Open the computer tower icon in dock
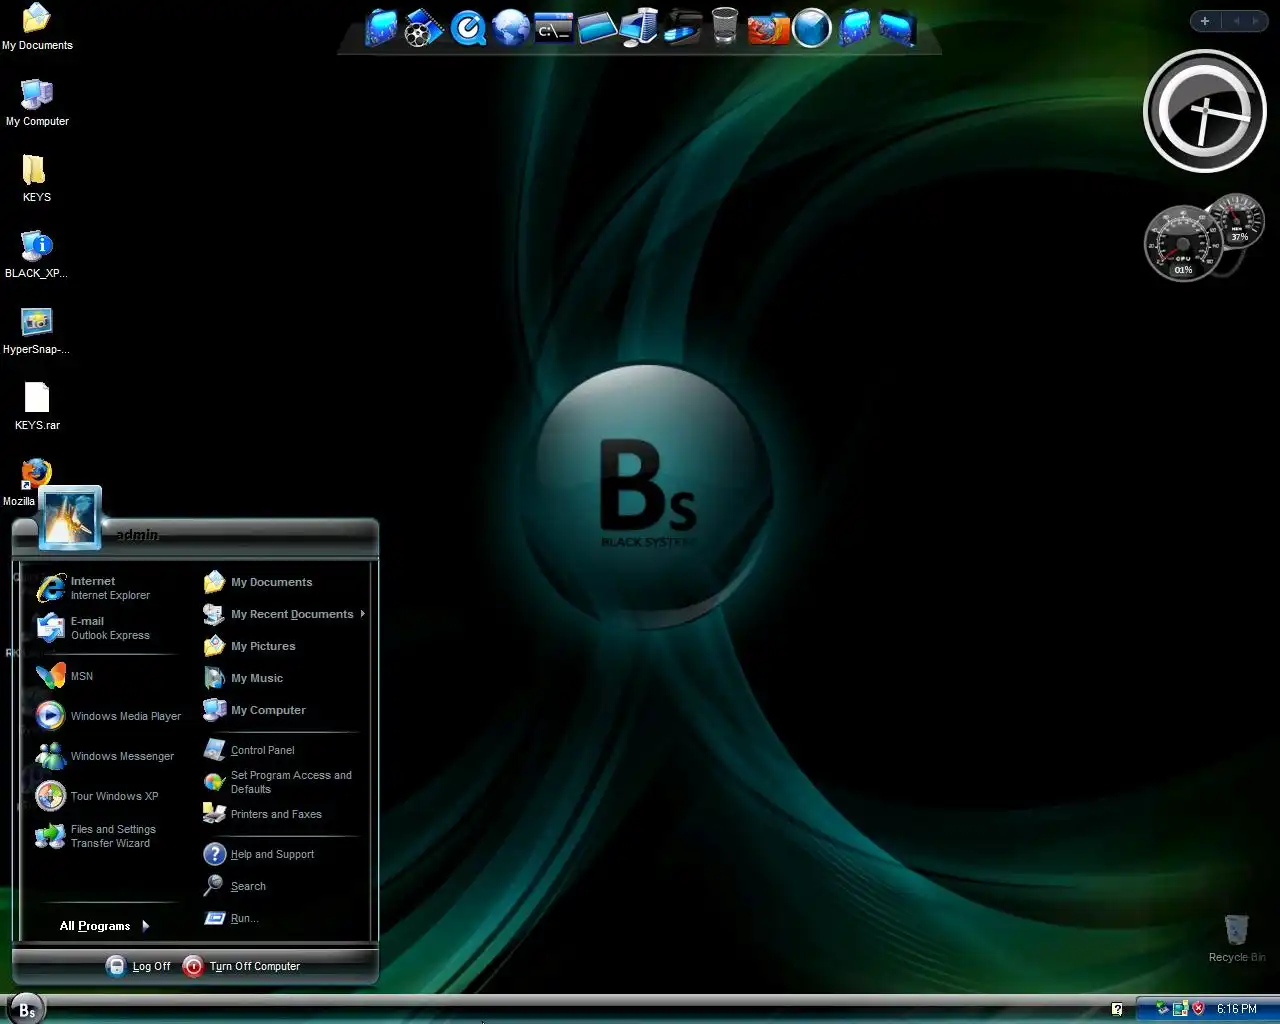The image size is (1280, 1024). (x=639, y=27)
